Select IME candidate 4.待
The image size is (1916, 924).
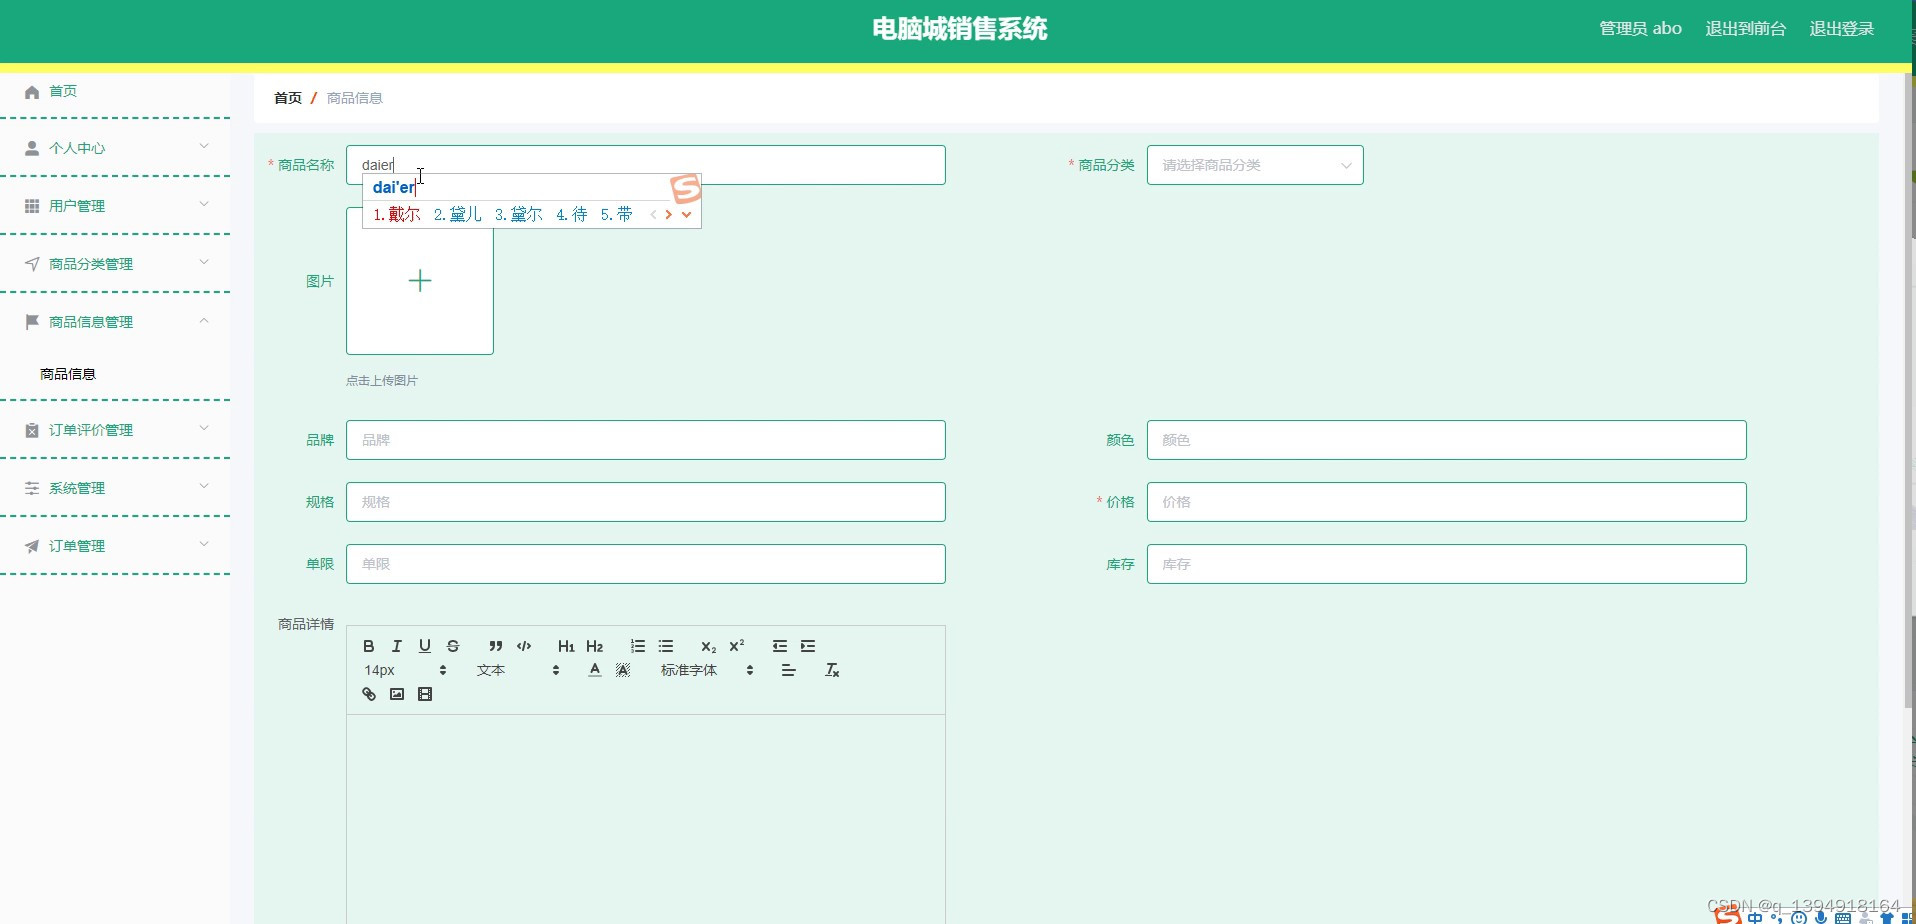[x=571, y=214]
